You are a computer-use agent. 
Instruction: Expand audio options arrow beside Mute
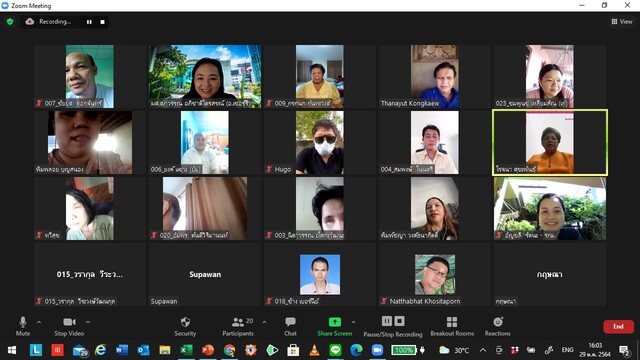39,322
